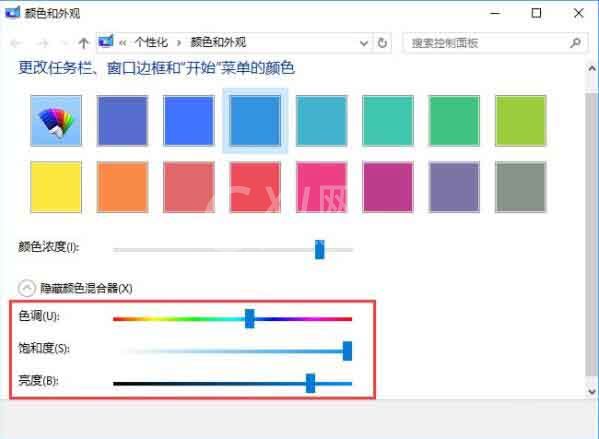The image size is (599, 439).
Task: Collapse the color mixer section
Action: click(27, 288)
